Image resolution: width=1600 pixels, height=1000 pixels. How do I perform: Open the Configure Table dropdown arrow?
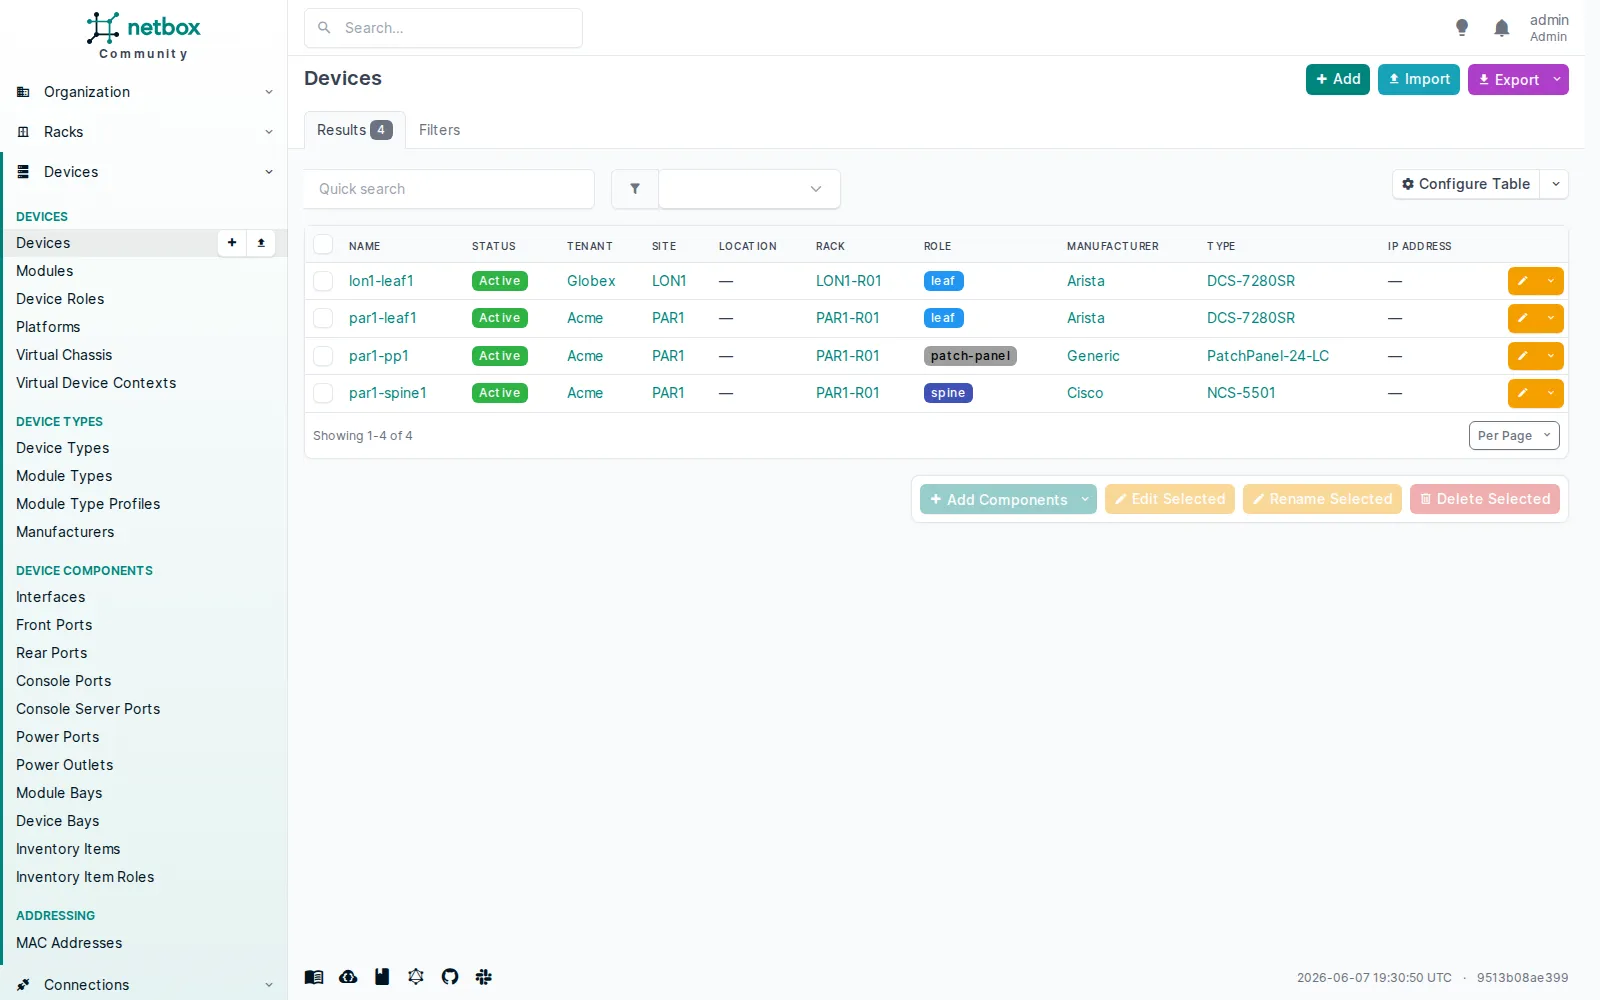[1555, 184]
